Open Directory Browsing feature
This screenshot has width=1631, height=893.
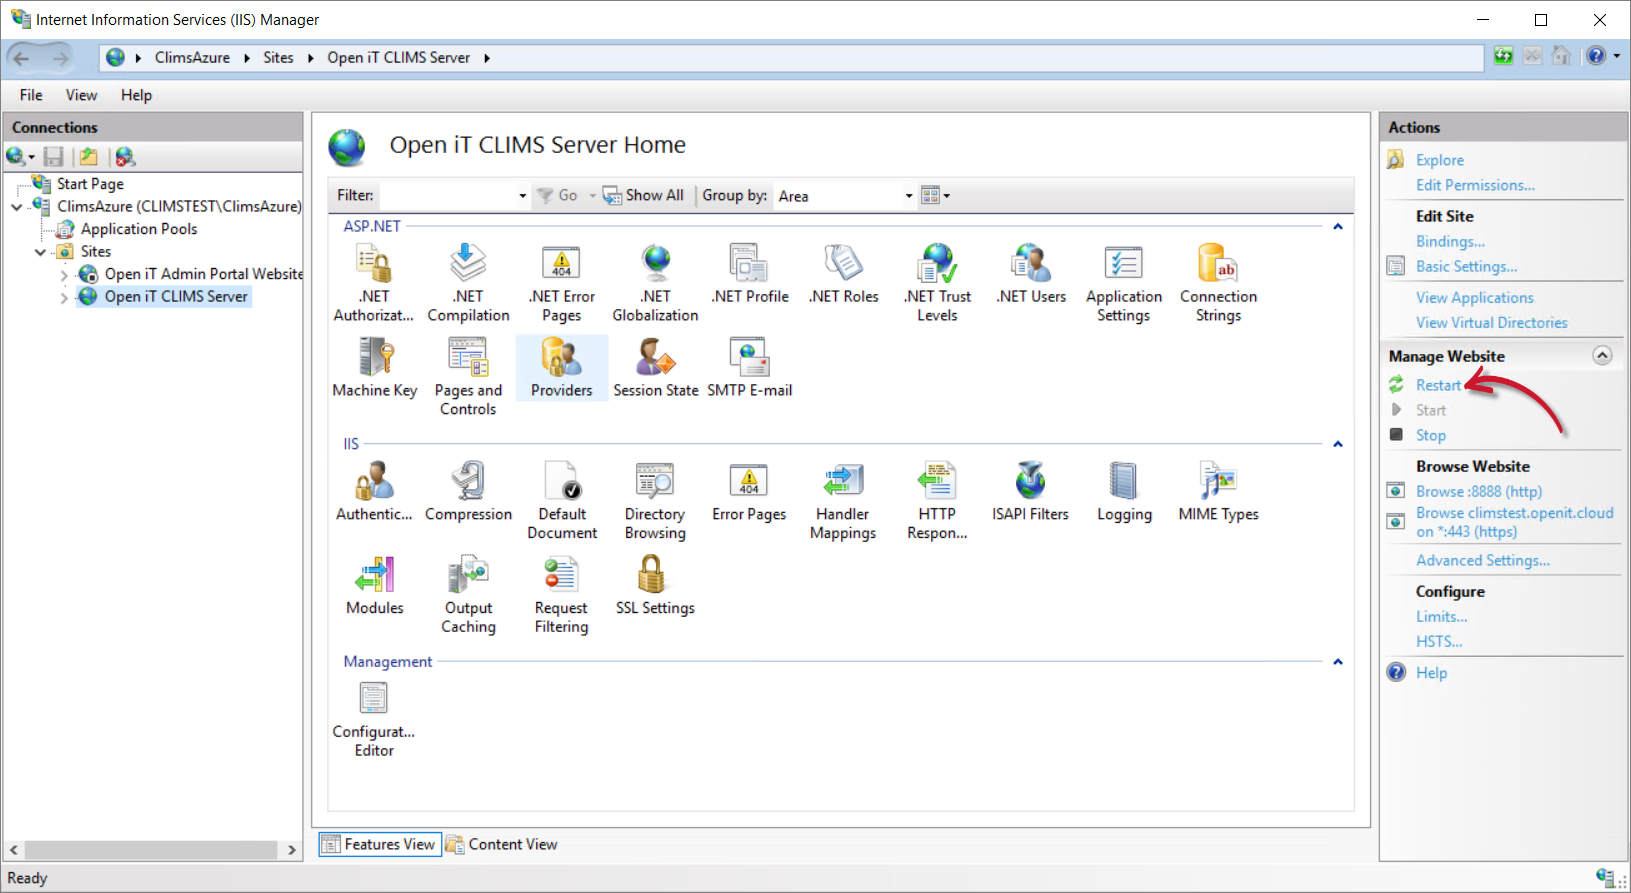click(655, 501)
